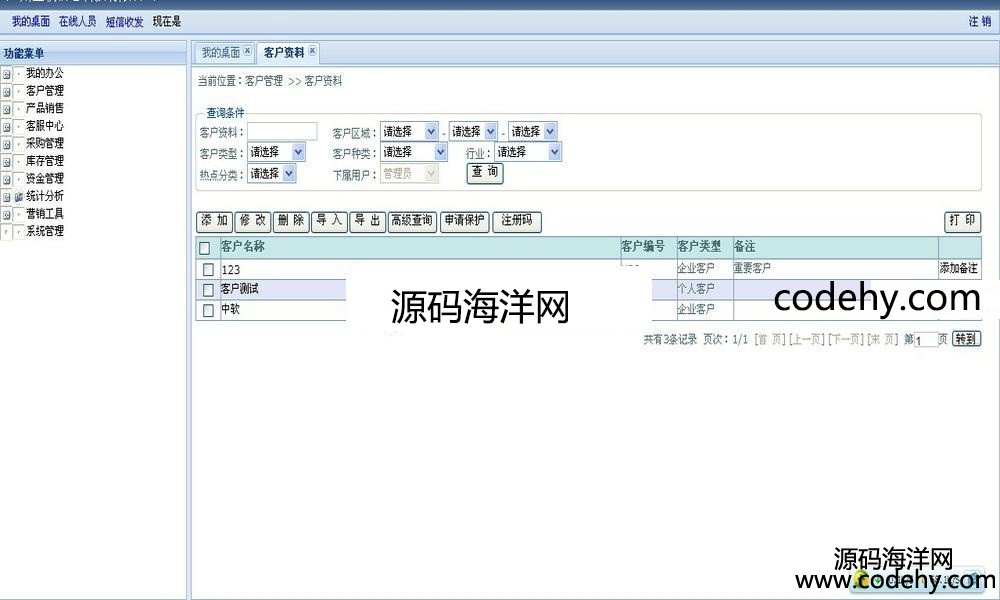1000x600 pixels.
Task: Open 客户管理 menu item
Action: coord(45,91)
